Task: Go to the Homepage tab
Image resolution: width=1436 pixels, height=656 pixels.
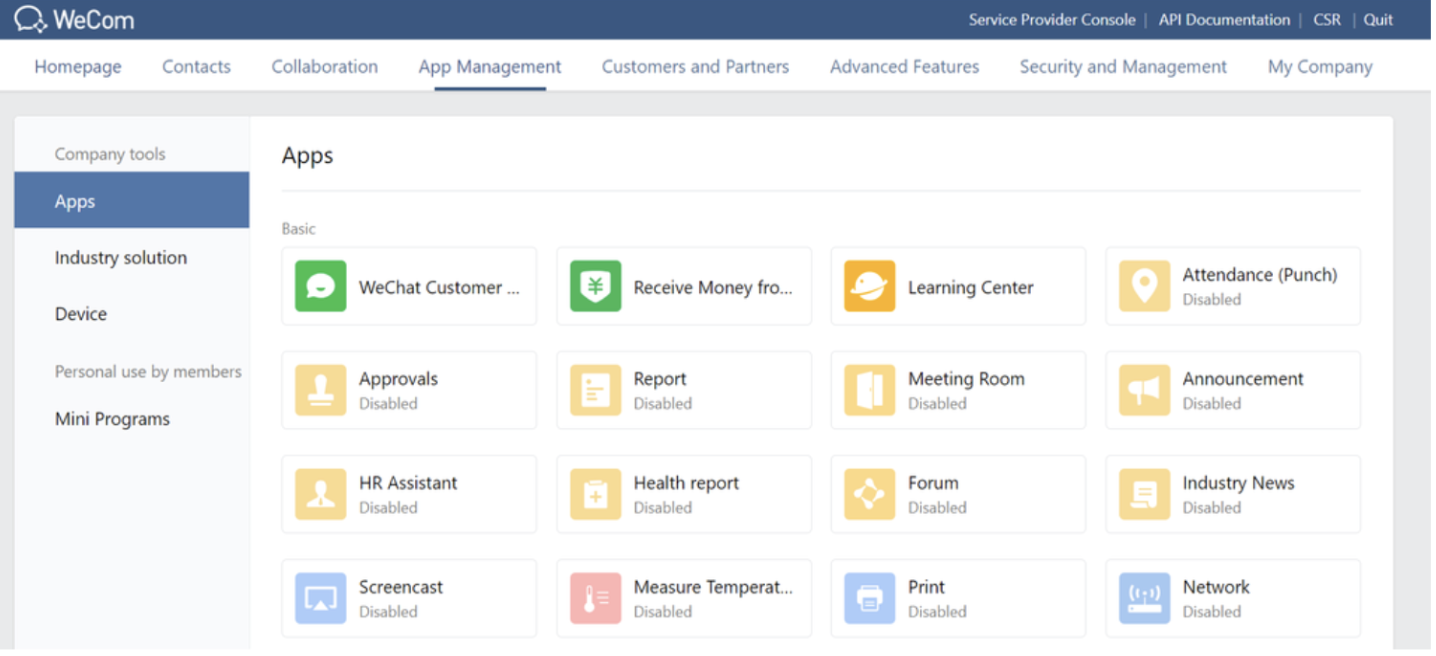Action: [x=78, y=67]
